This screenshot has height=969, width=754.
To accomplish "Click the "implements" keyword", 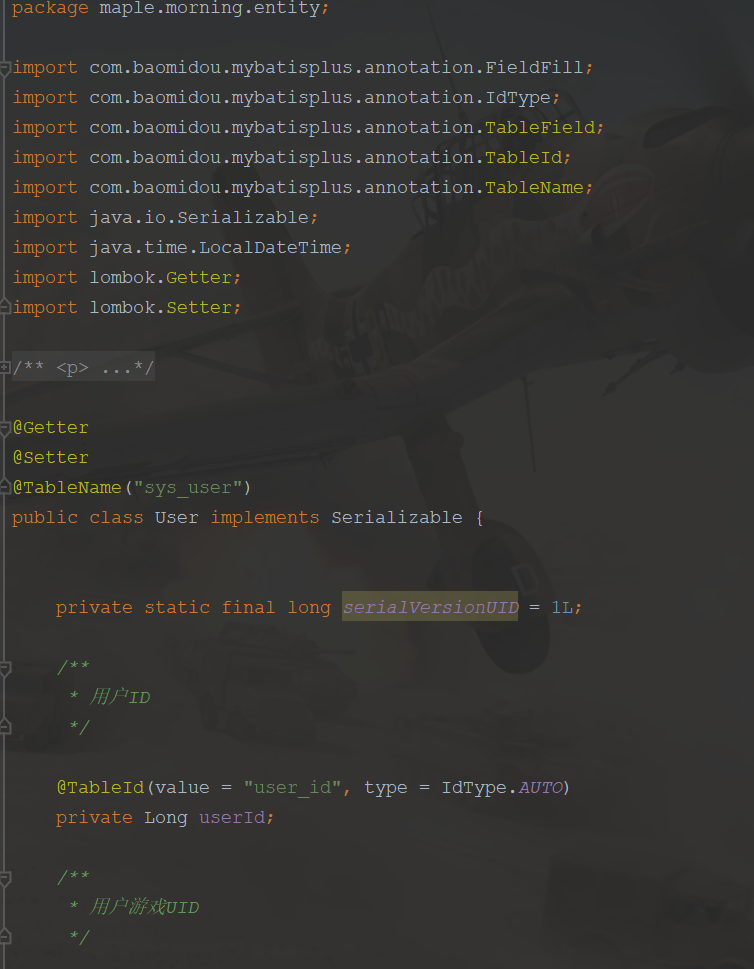I will point(265,518).
